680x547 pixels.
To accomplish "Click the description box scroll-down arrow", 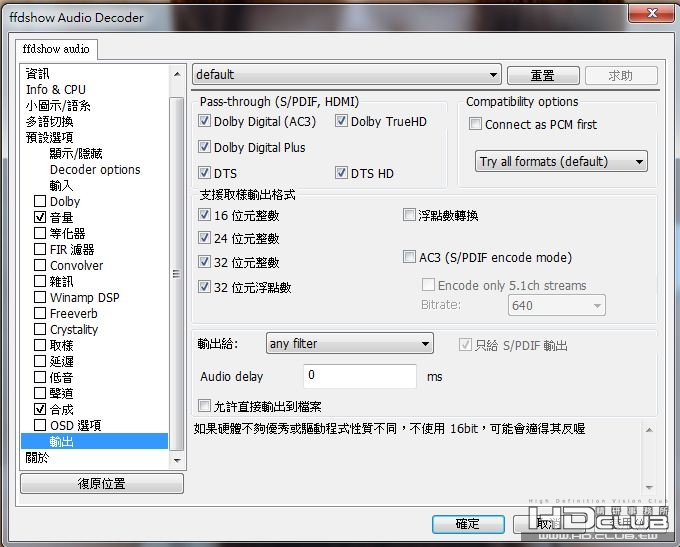I will click(649, 488).
